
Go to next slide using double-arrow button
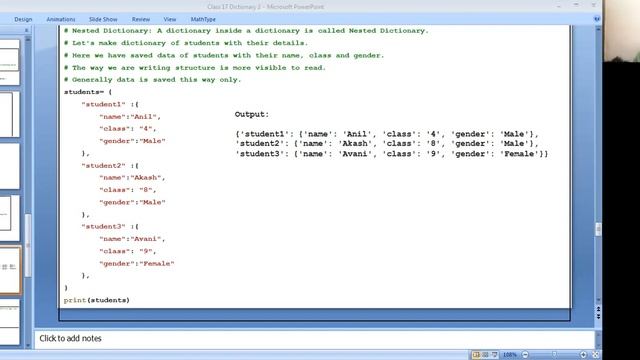coord(598,316)
